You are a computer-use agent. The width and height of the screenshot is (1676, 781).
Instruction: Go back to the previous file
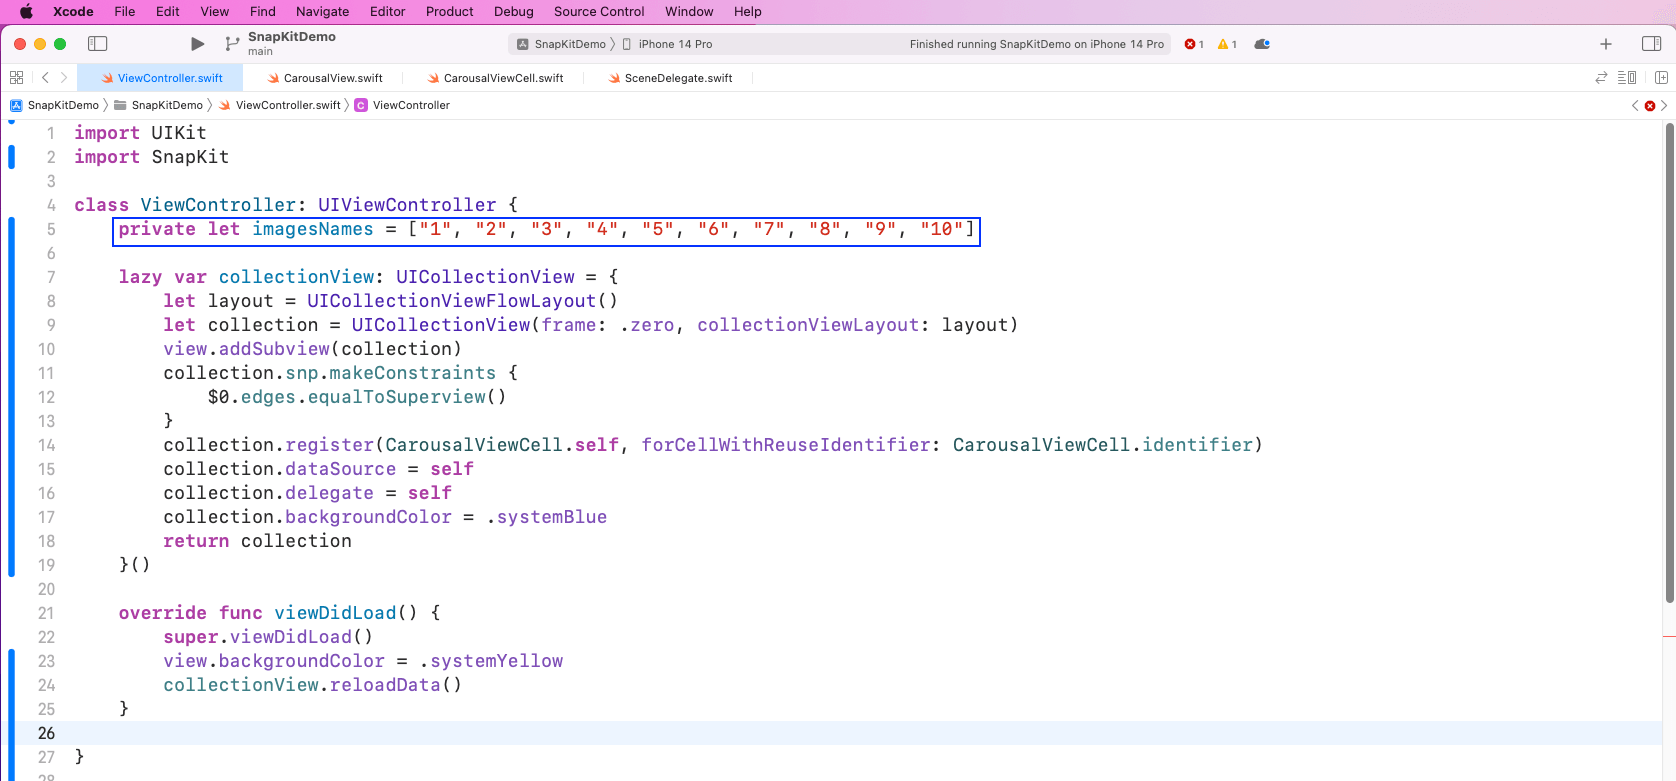[45, 78]
